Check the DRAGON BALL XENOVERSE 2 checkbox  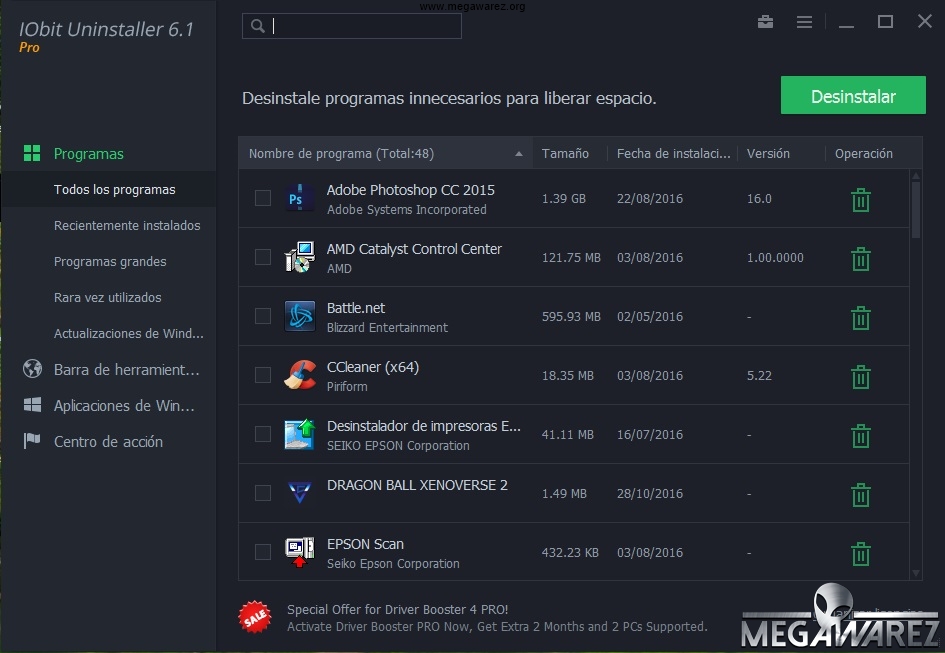point(263,493)
